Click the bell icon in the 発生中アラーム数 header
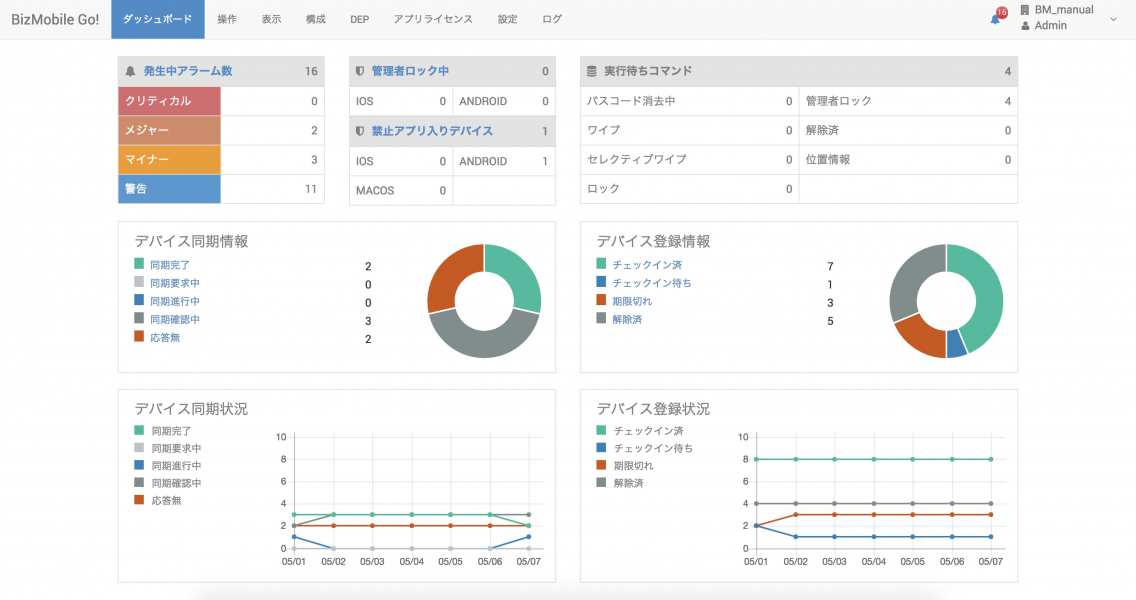The image size is (1136, 600). click(130, 71)
